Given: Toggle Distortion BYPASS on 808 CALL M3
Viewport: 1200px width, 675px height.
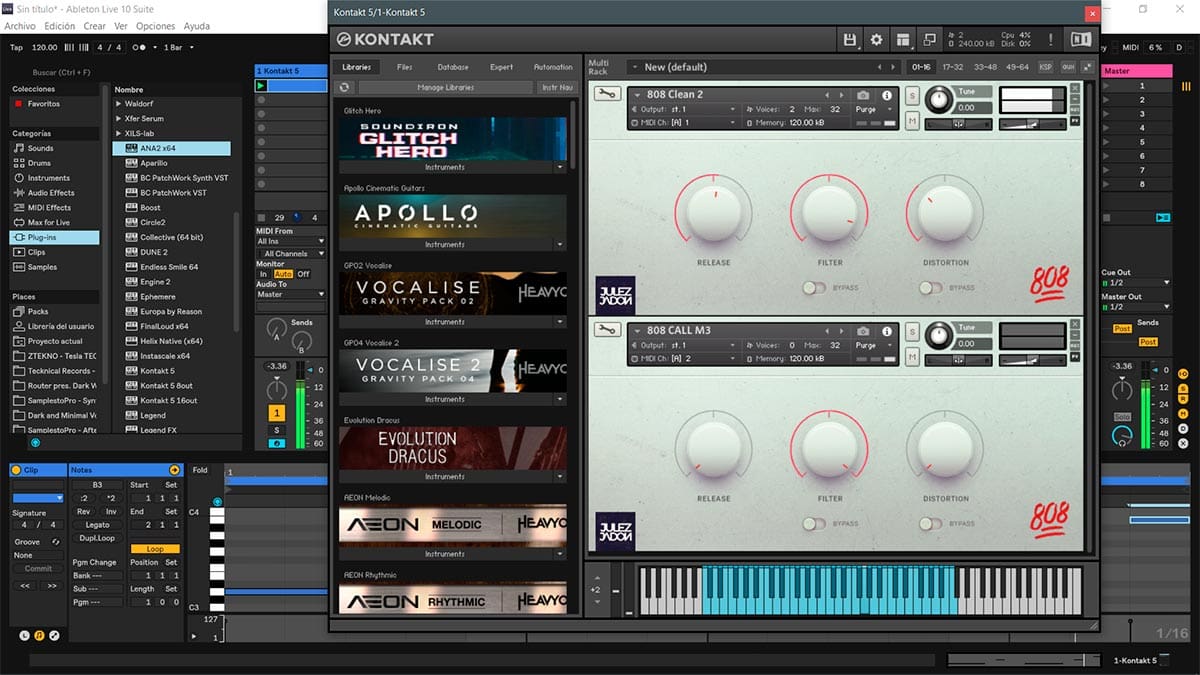Looking at the screenshot, I should 931,523.
